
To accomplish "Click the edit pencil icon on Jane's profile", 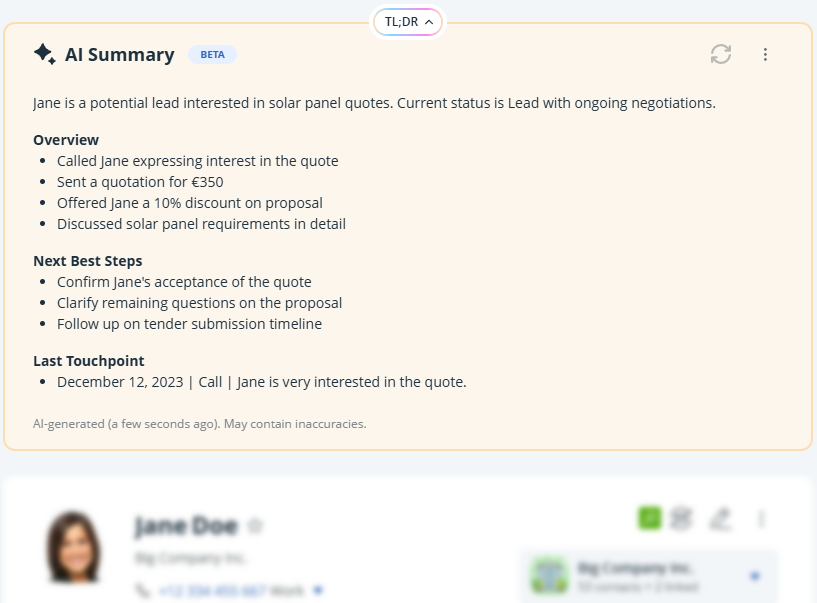I will click(x=722, y=518).
